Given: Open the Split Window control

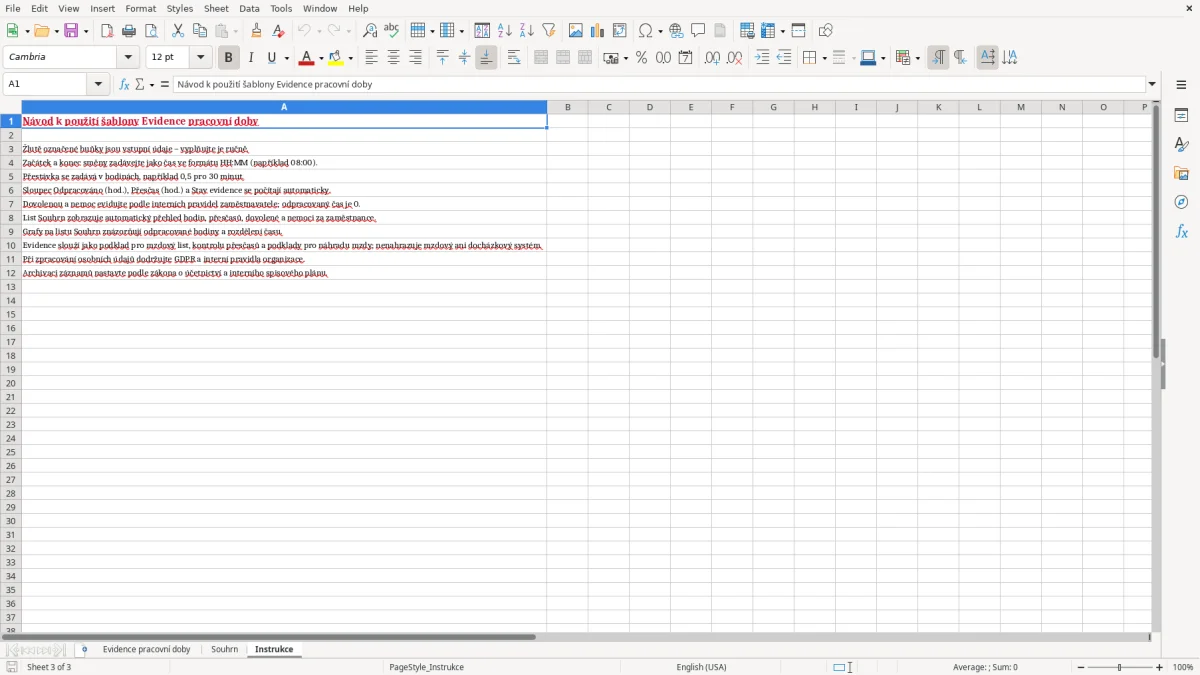Looking at the screenshot, I should coord(799,31).
